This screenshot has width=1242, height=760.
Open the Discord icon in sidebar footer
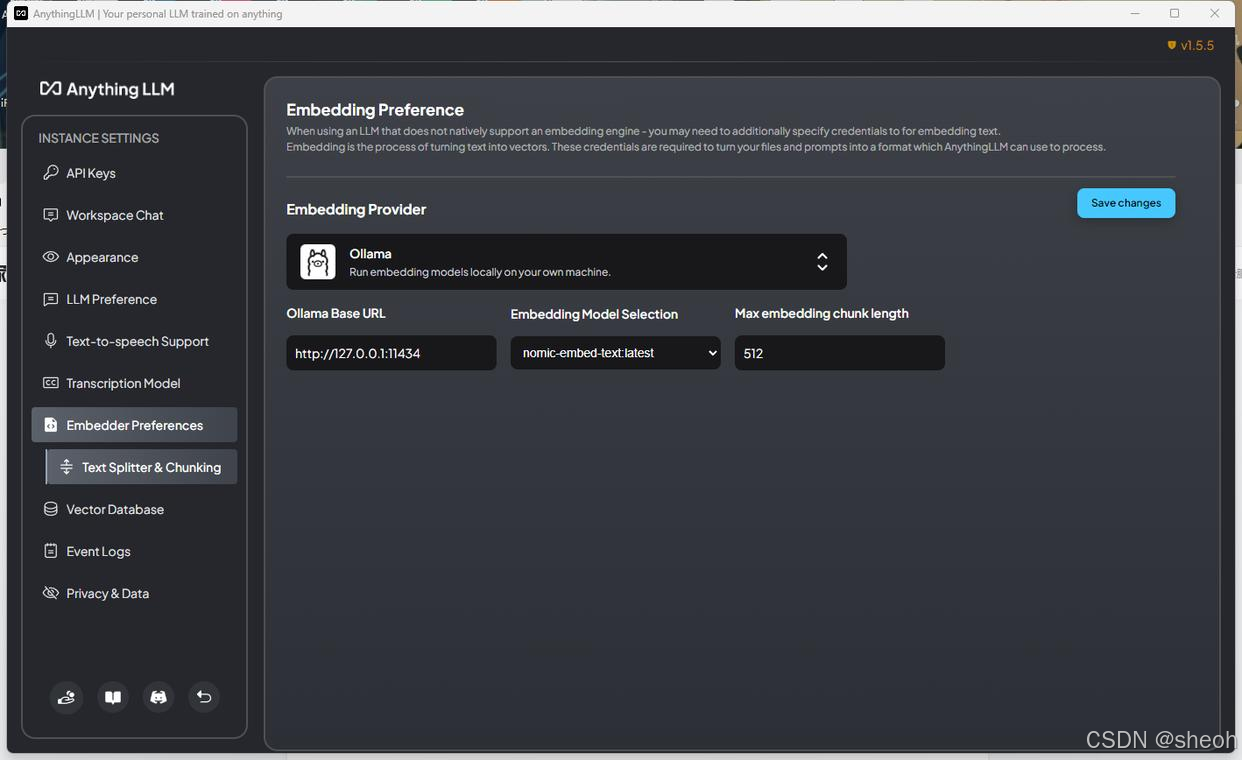(158, 697)
